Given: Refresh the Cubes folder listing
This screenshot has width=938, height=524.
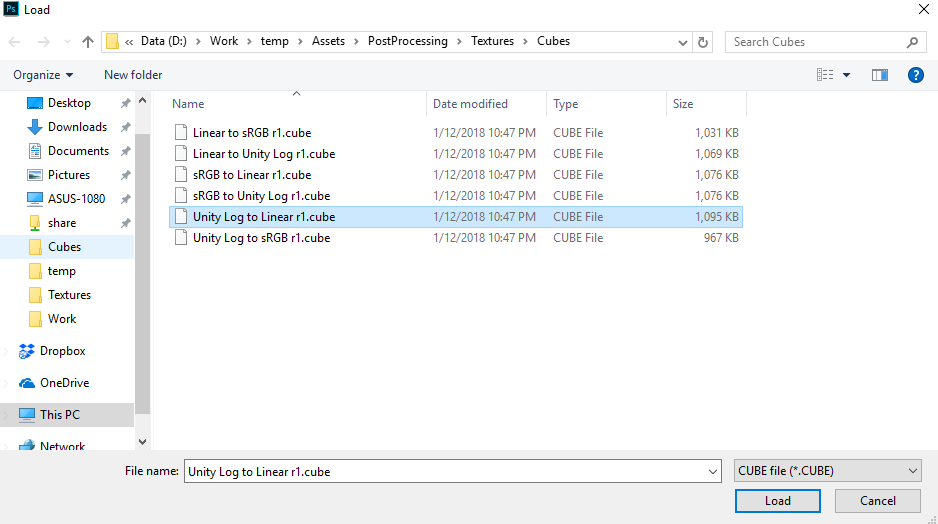Looking at the screenshot, I should [704, 42].
